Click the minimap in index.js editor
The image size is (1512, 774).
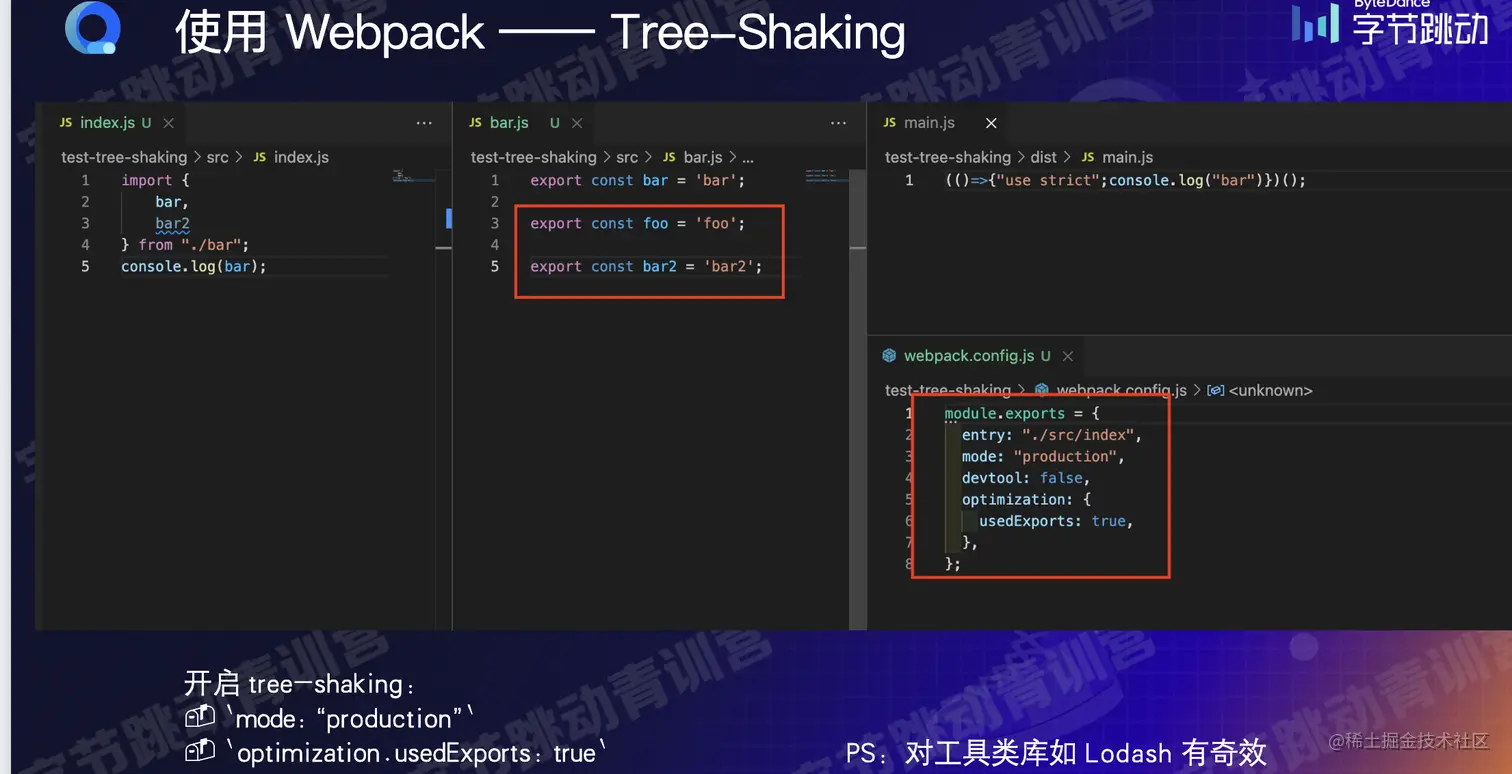pyautogui.click(x=414, y=176)
